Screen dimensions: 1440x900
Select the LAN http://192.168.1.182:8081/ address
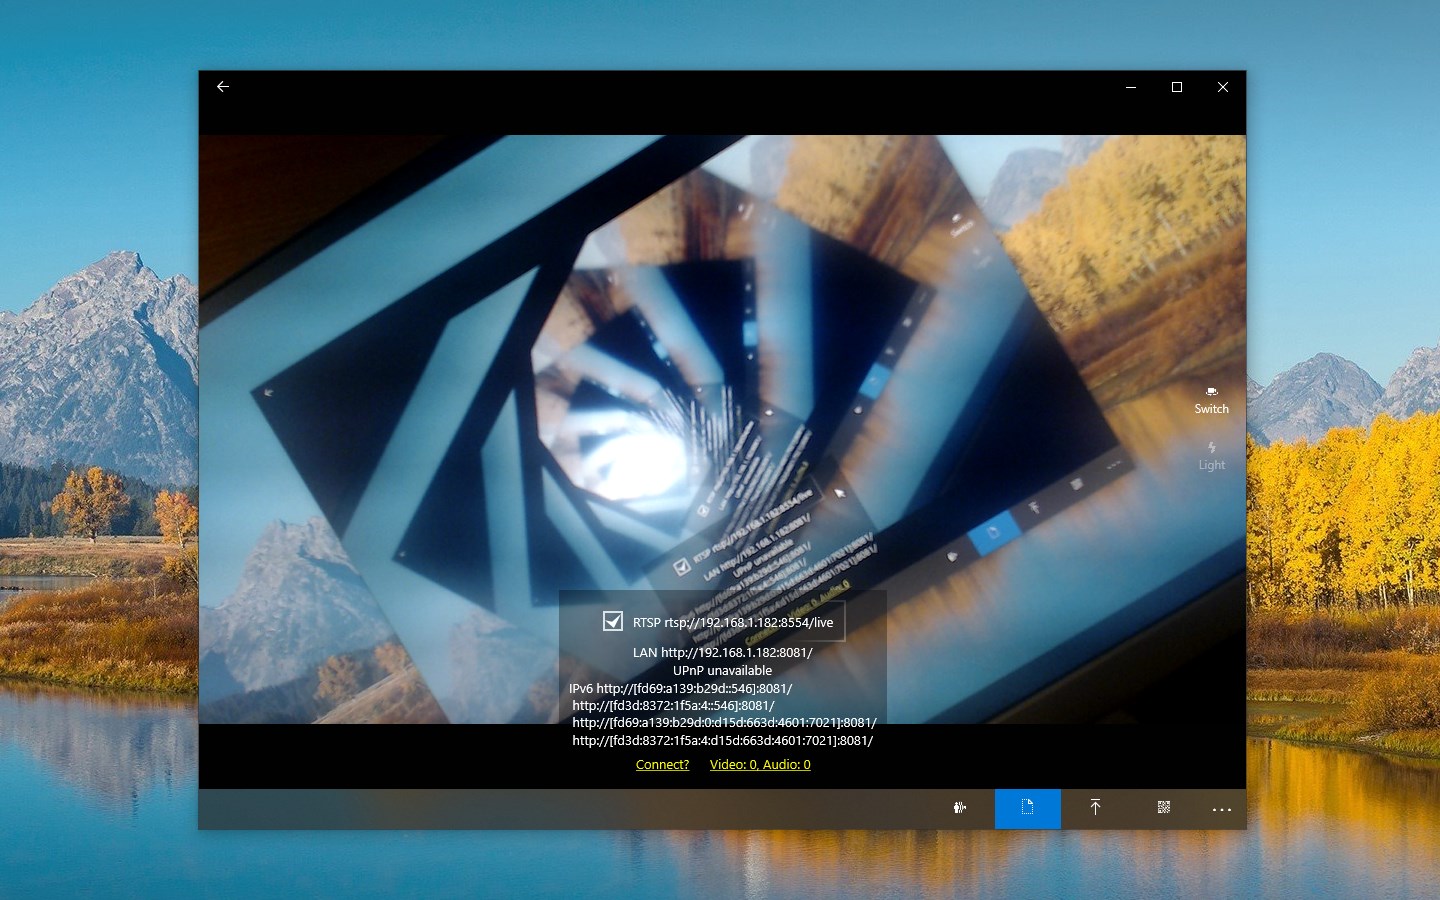(722, 652)
